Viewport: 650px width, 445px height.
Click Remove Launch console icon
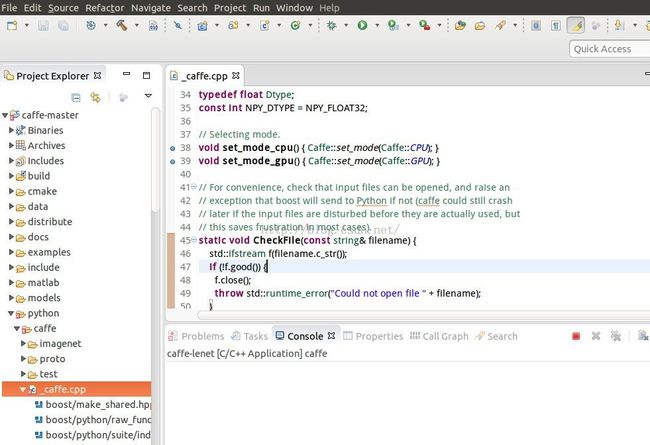tap(596, 336)
